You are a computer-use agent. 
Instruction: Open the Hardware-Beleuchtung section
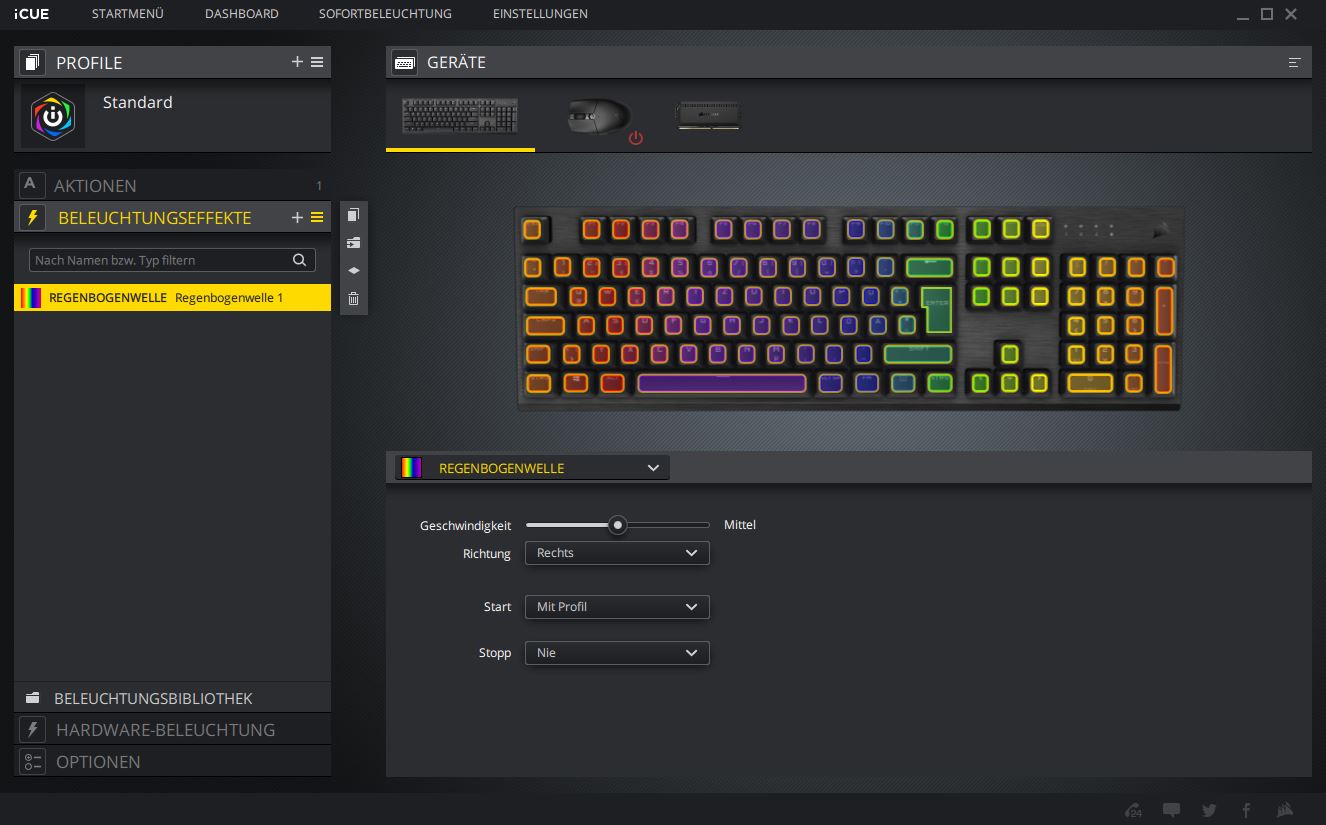(165, 730)
